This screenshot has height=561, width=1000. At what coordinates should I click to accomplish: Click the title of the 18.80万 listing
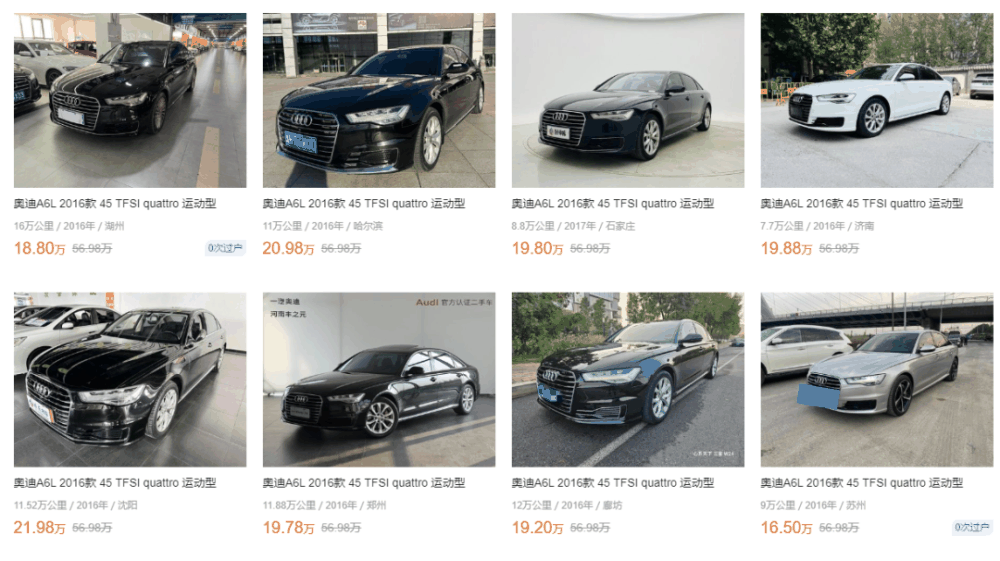[115, 203]
